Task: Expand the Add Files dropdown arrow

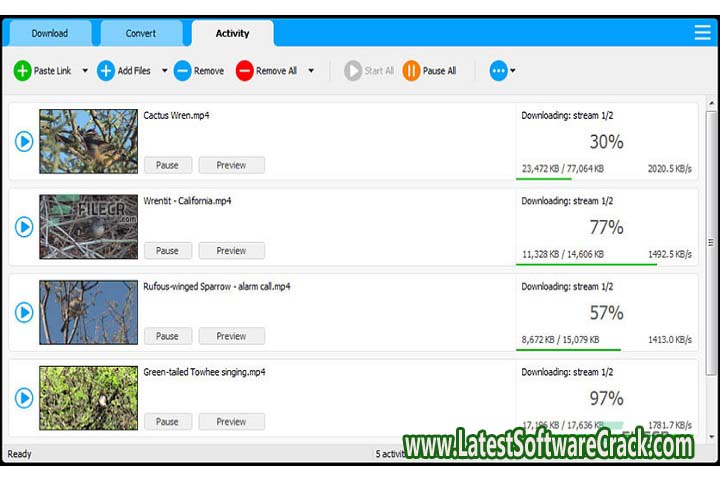Action: point(164,71)
